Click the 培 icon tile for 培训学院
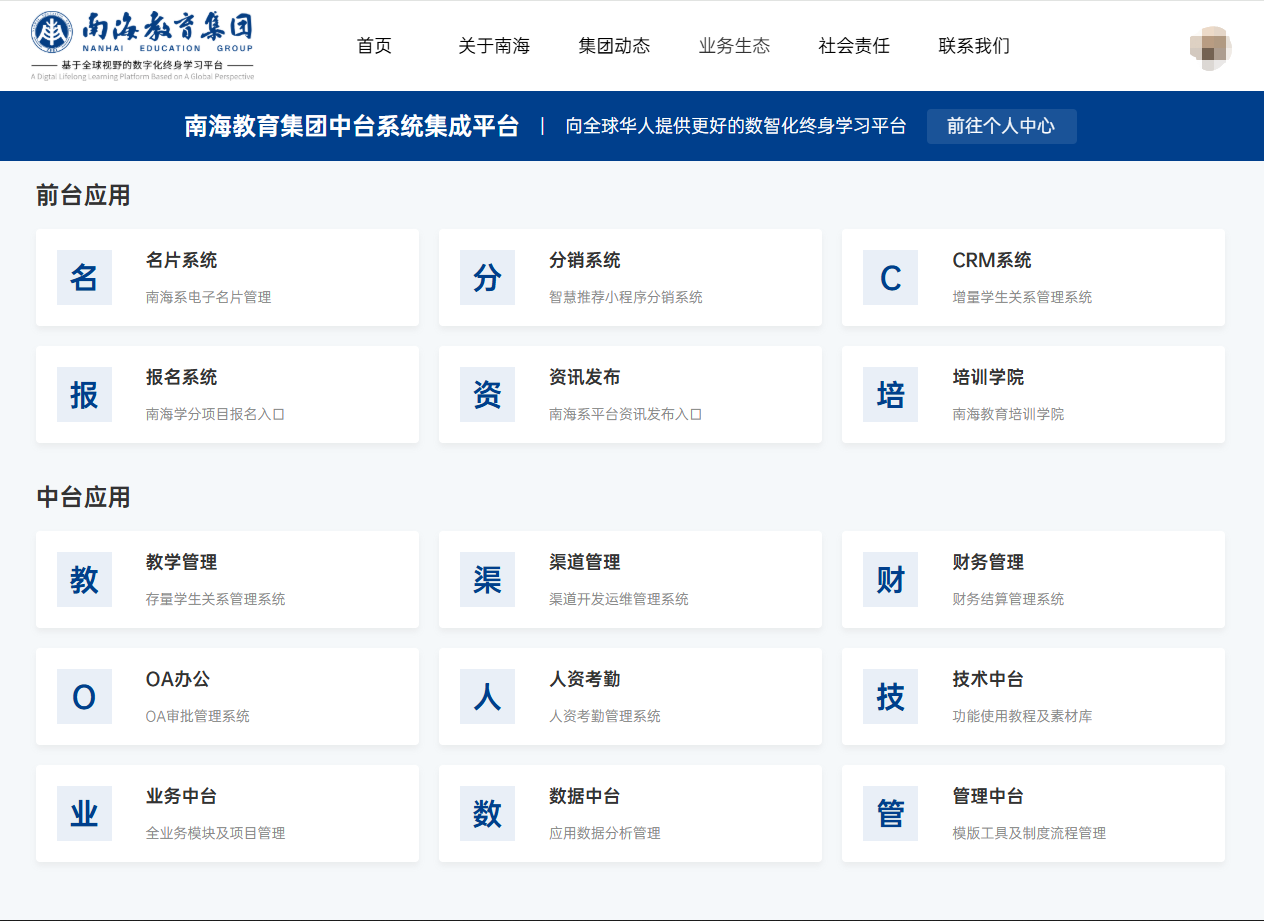Screen dimensions: 1264x921 point(890,394)
